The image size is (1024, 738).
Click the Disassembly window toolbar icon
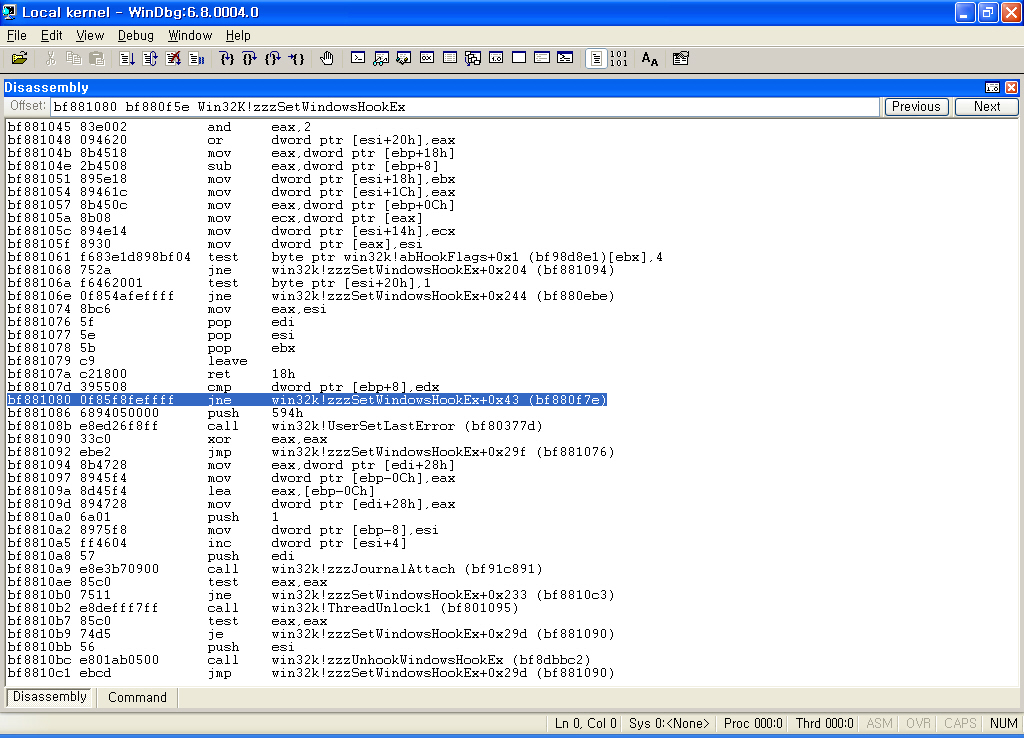[496, 59]
